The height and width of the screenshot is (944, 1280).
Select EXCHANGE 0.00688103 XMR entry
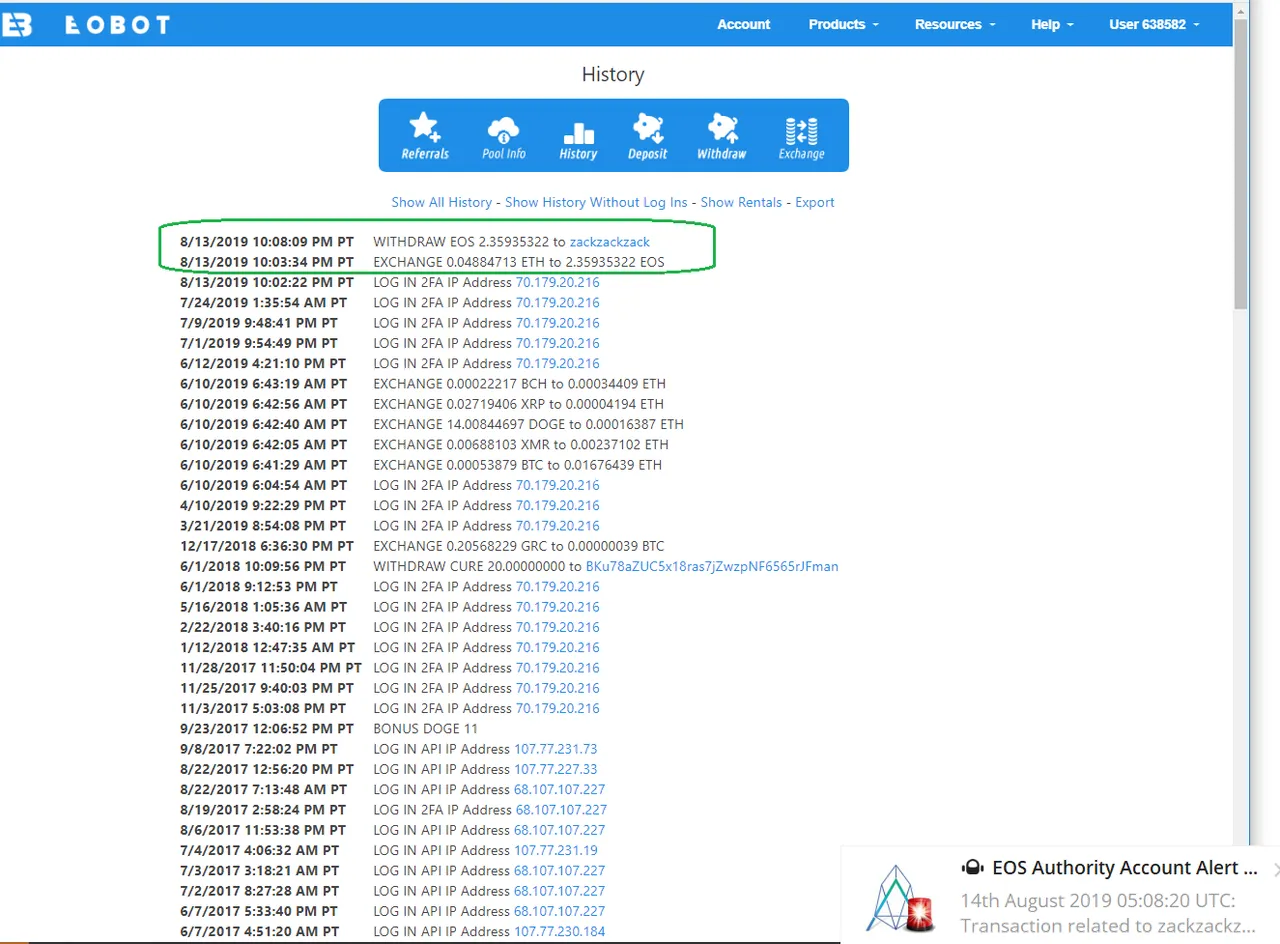pyautogui.click(x=521, y=444)
